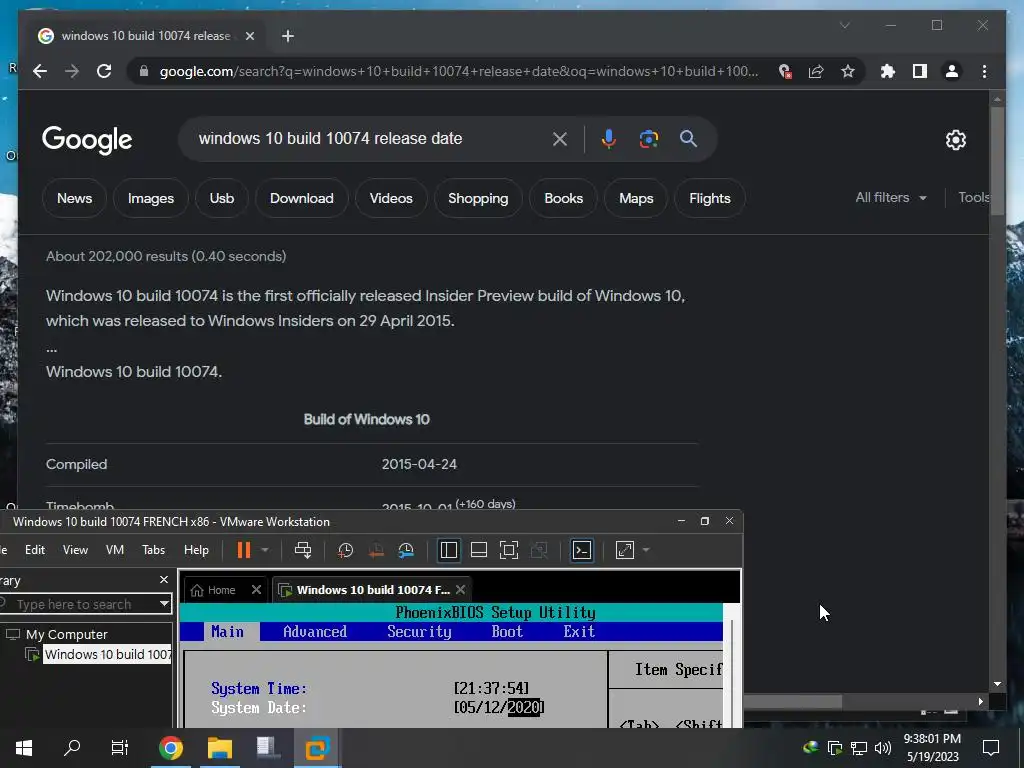Open VMware VM menu
The height and width of the screenshot is (768, 1024).
click(x=115, y=550)
